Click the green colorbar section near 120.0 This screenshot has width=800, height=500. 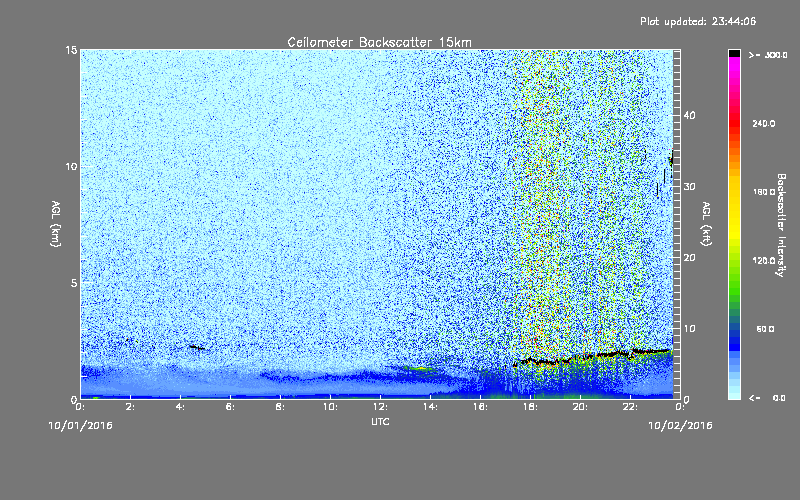tap(734, 261)
